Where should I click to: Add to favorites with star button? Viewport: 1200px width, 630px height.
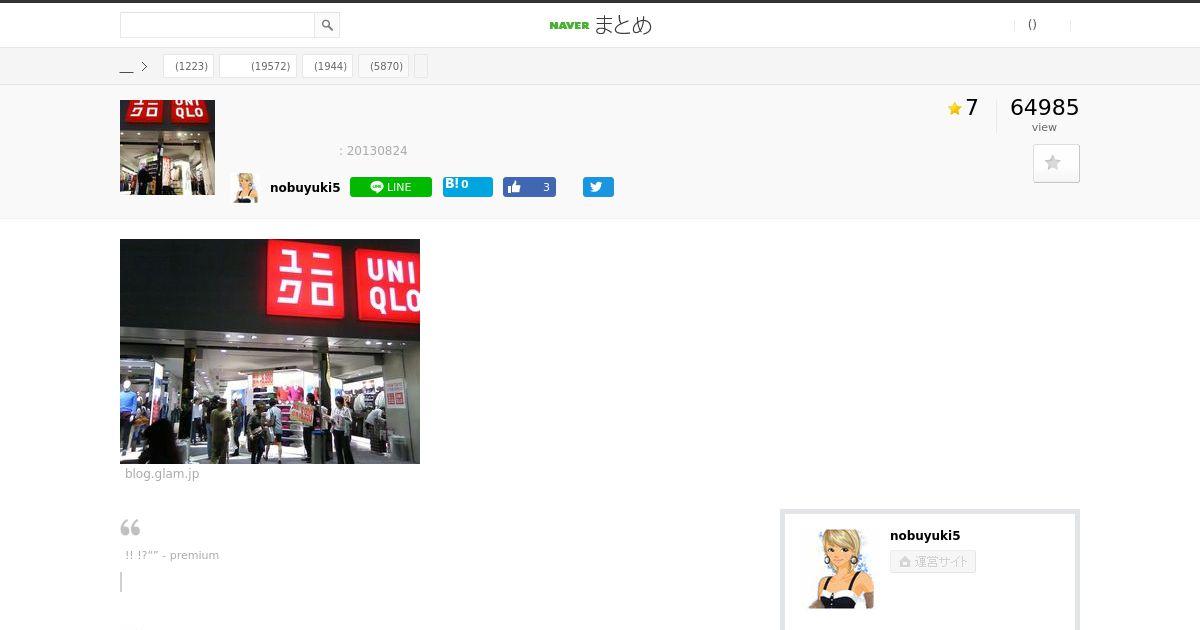1056,163
